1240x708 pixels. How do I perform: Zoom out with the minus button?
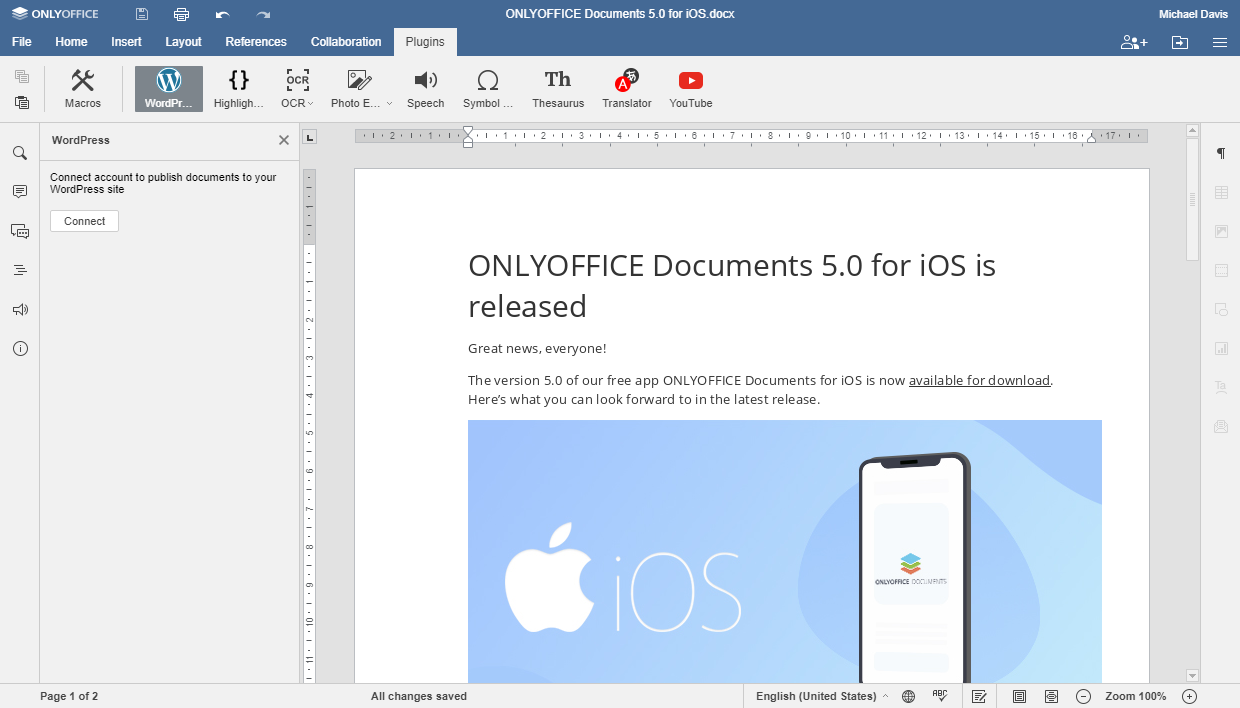(x=1083, y=696)
